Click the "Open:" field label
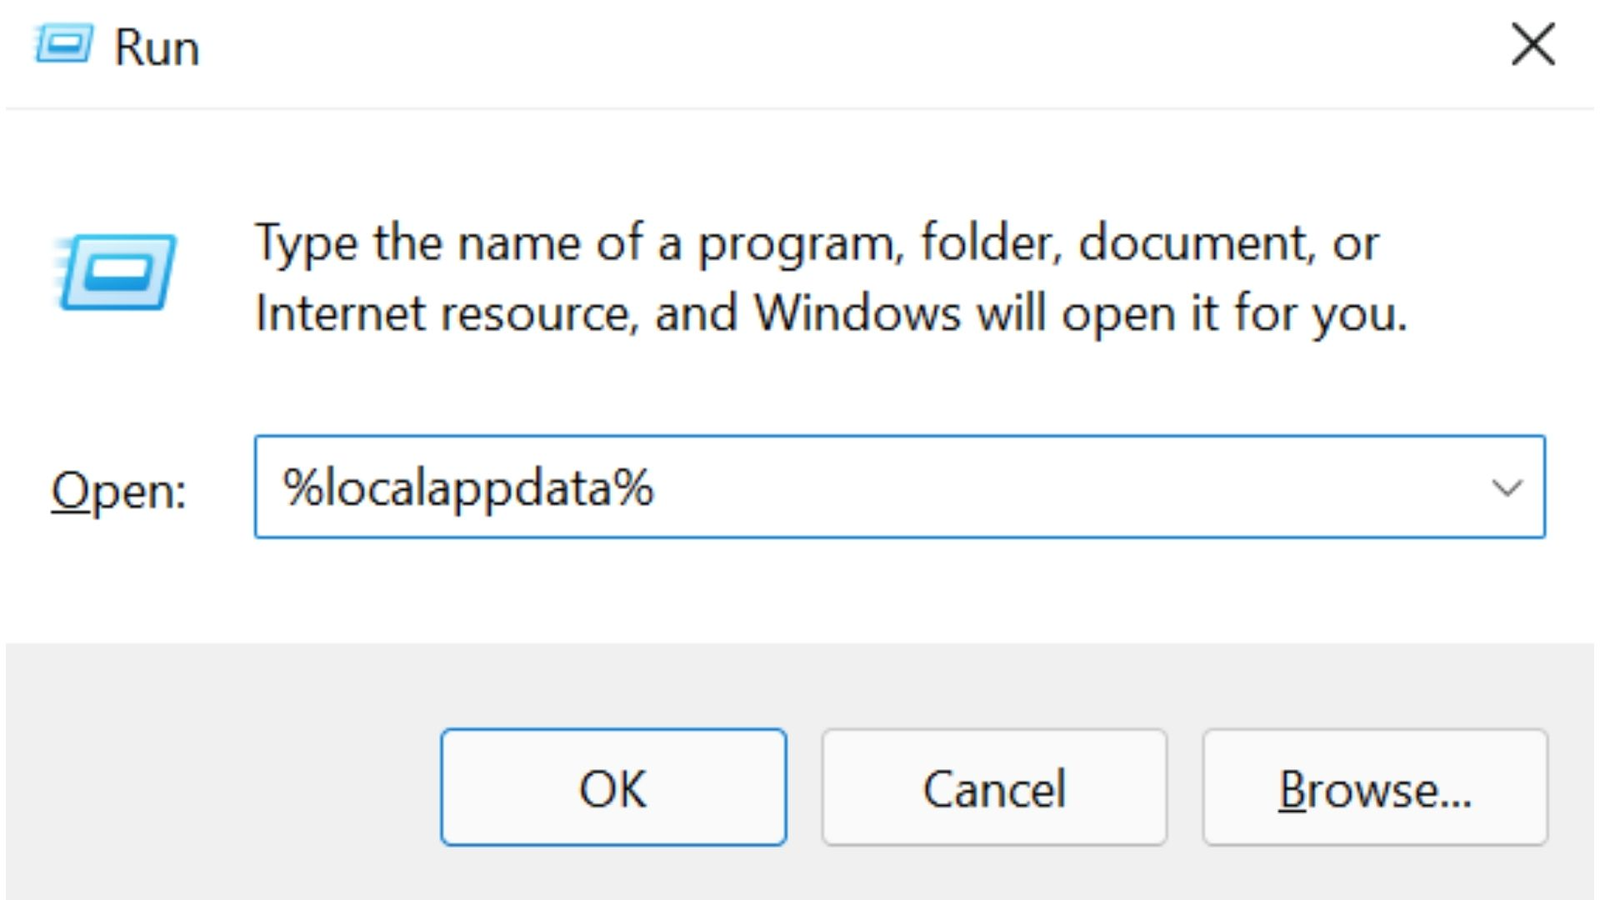1600x900 pixels. 119,491
